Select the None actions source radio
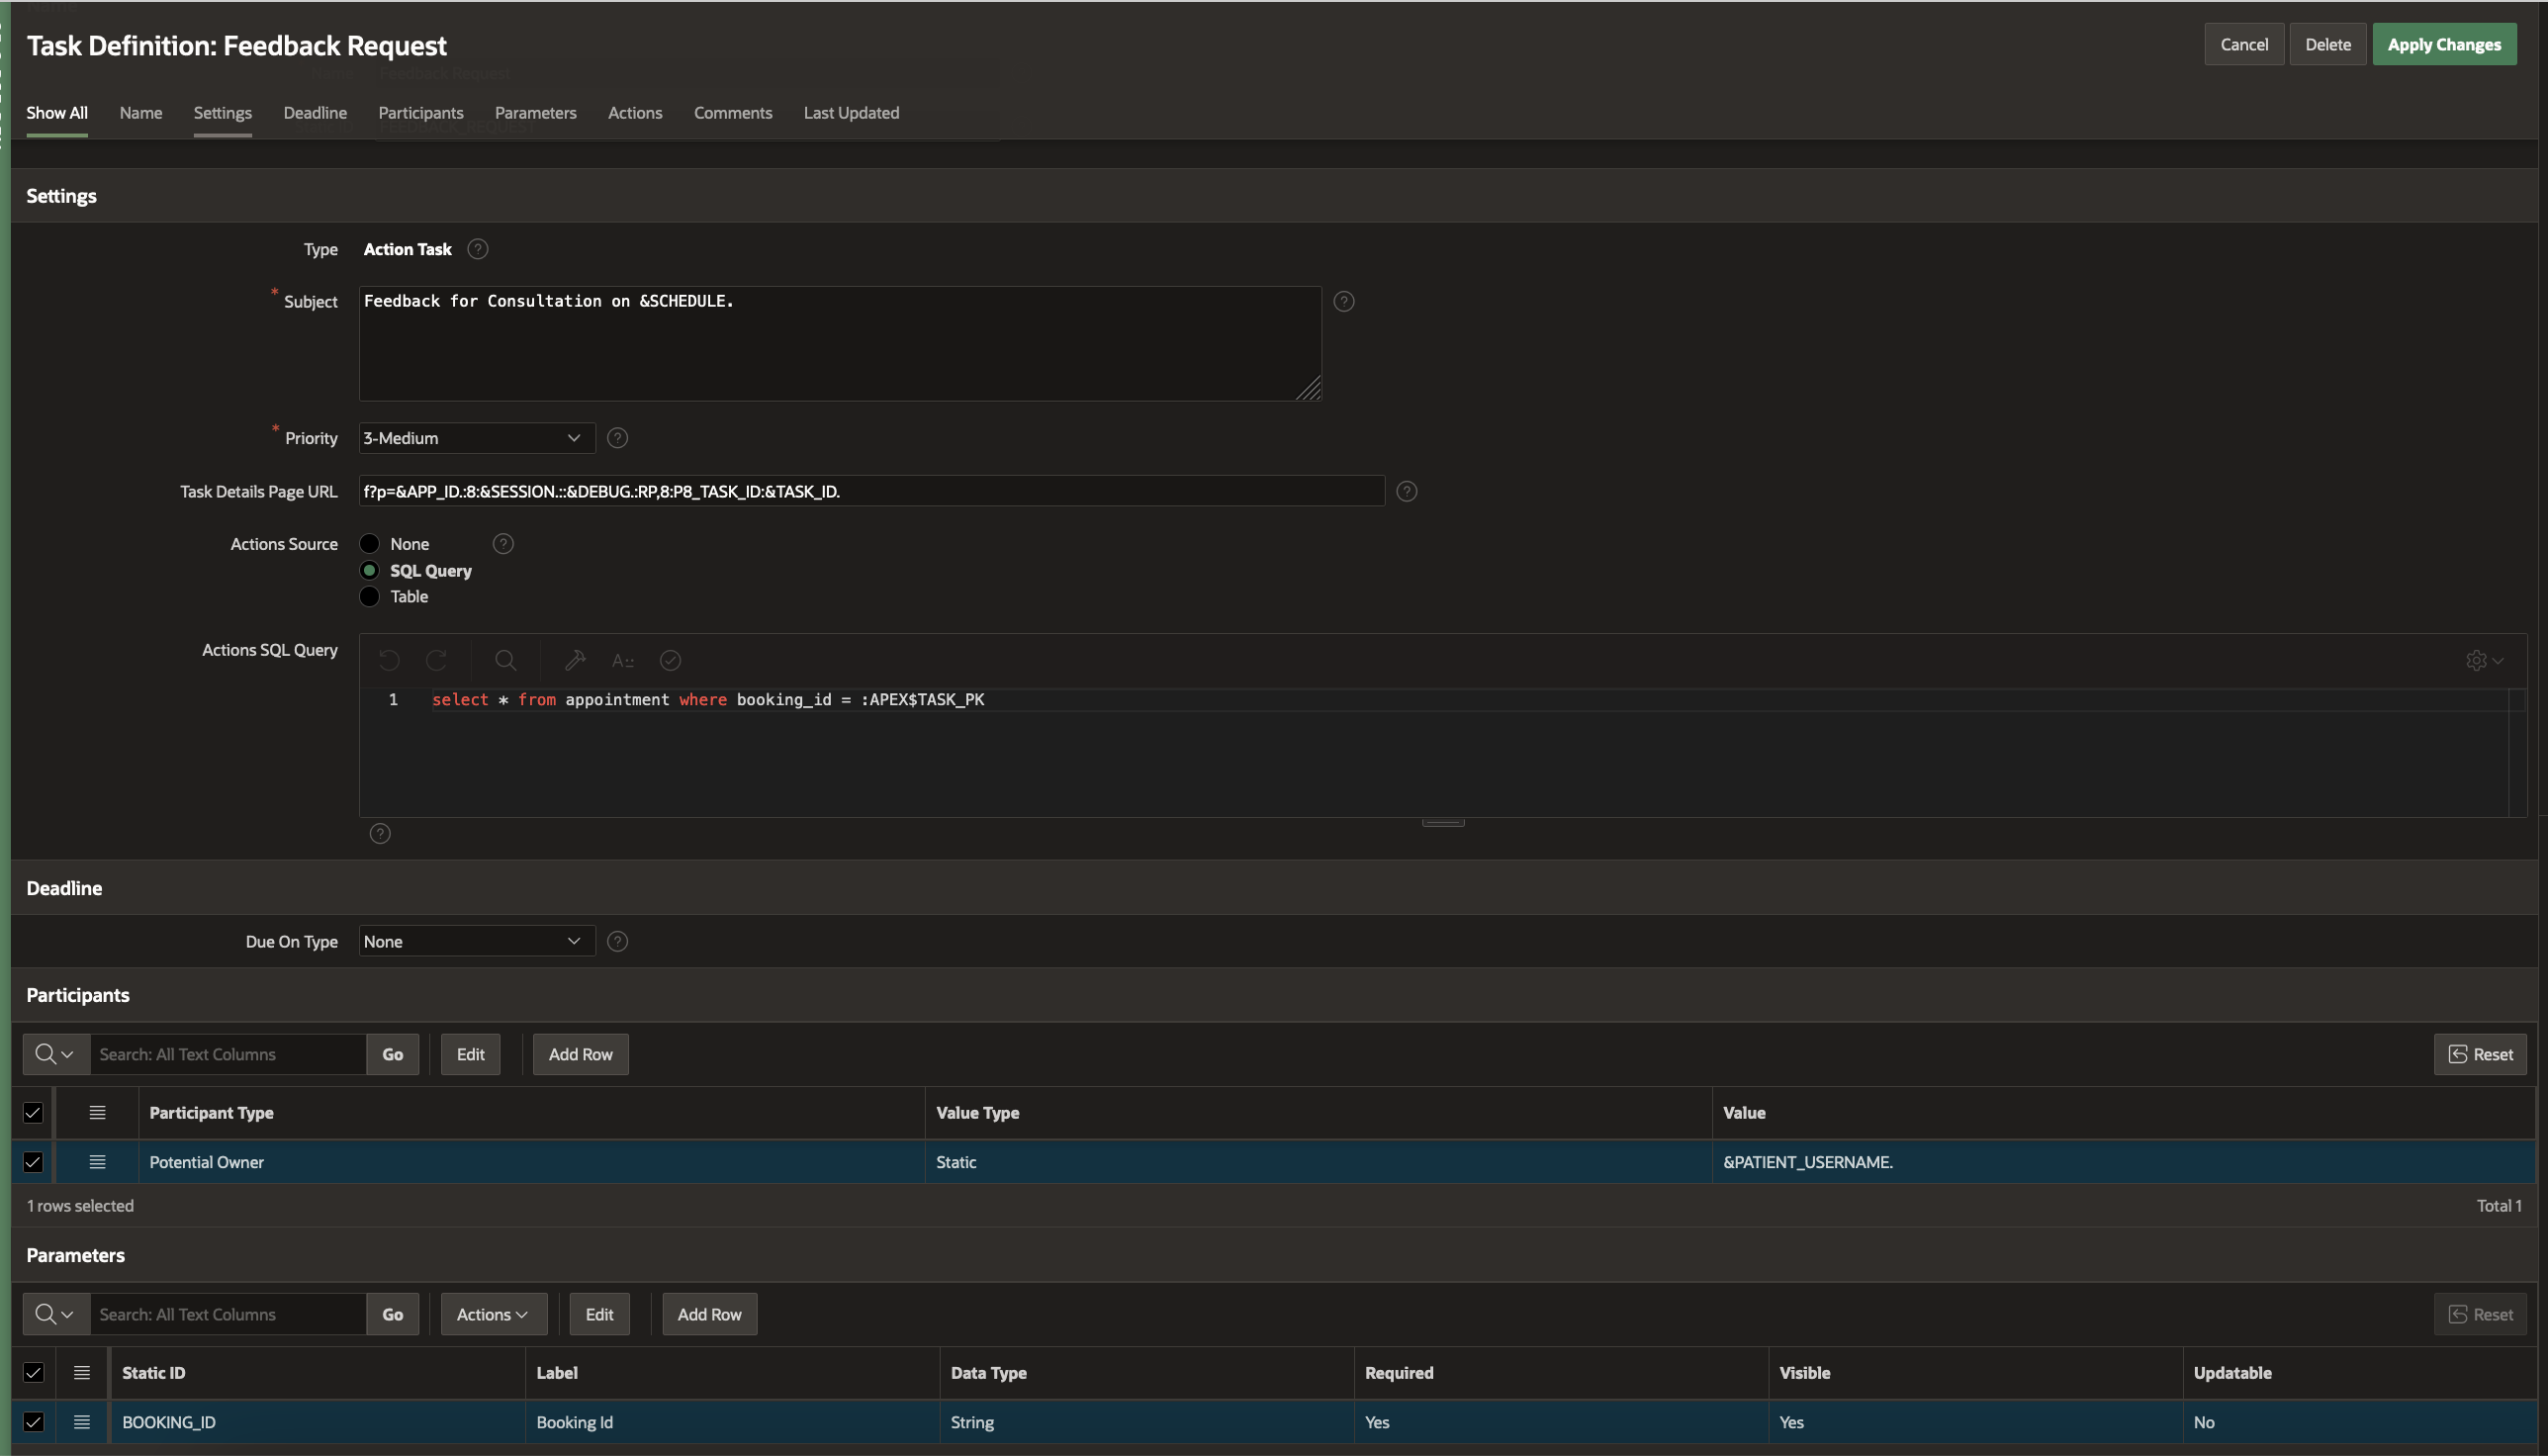2548x1456 pixels. tap(370, 544)
